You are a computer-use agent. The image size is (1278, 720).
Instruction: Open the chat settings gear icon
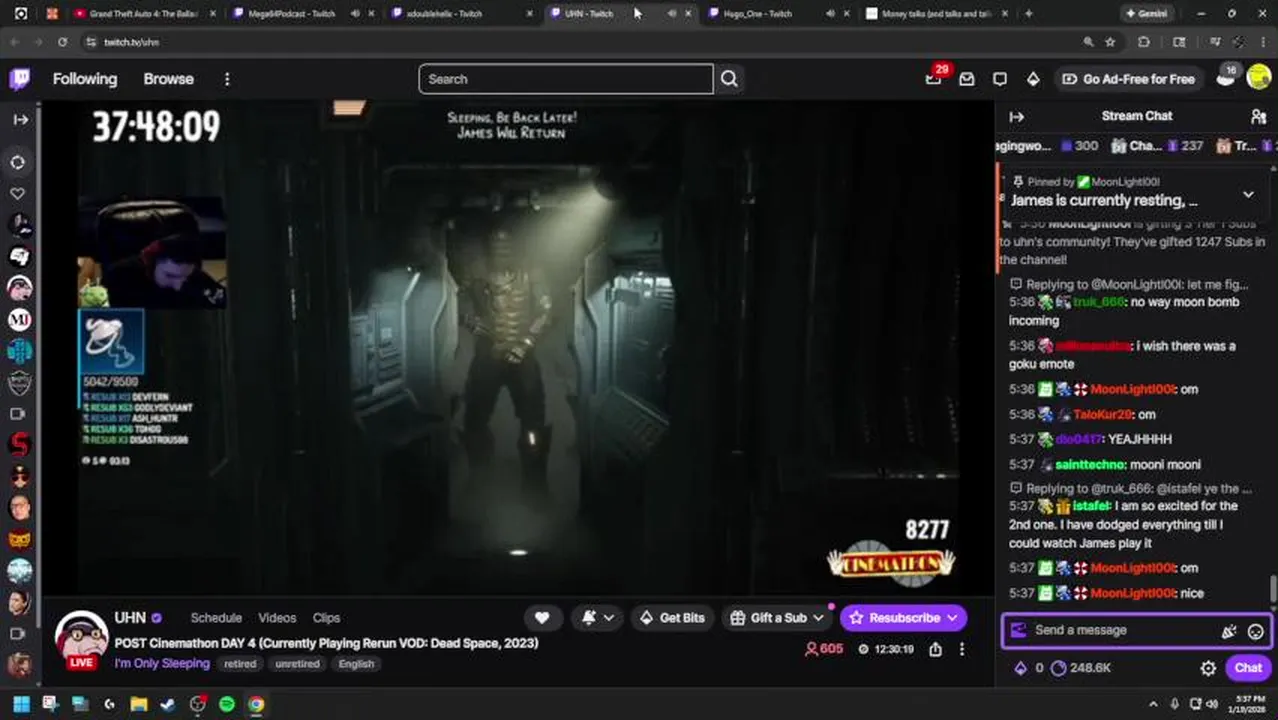1208,668
